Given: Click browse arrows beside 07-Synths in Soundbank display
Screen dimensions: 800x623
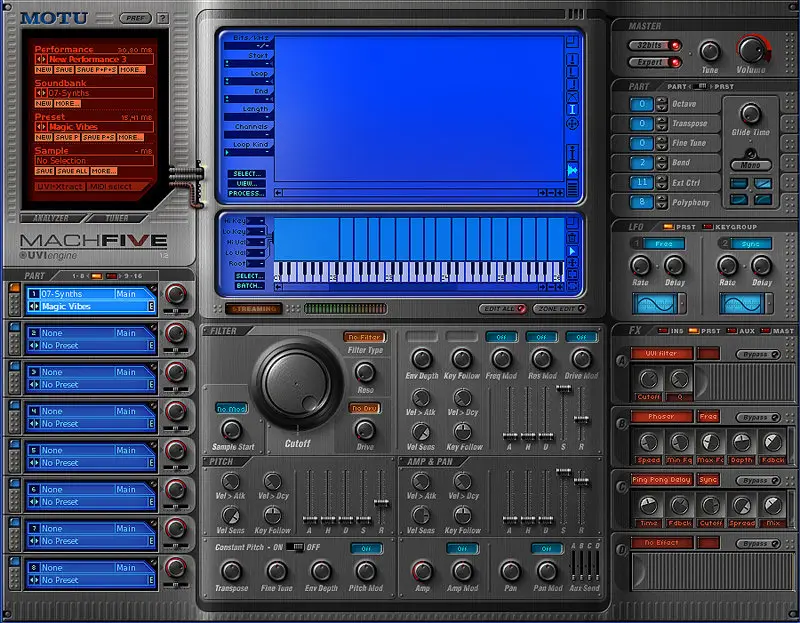Looking at the screenshot, I should click(x=40, y=93).
